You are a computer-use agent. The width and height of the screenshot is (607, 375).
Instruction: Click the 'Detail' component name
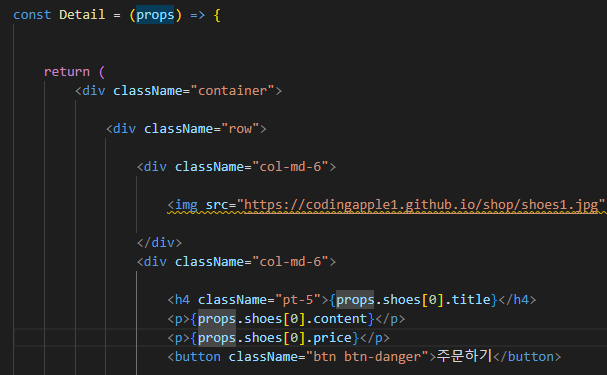(82, 15)
